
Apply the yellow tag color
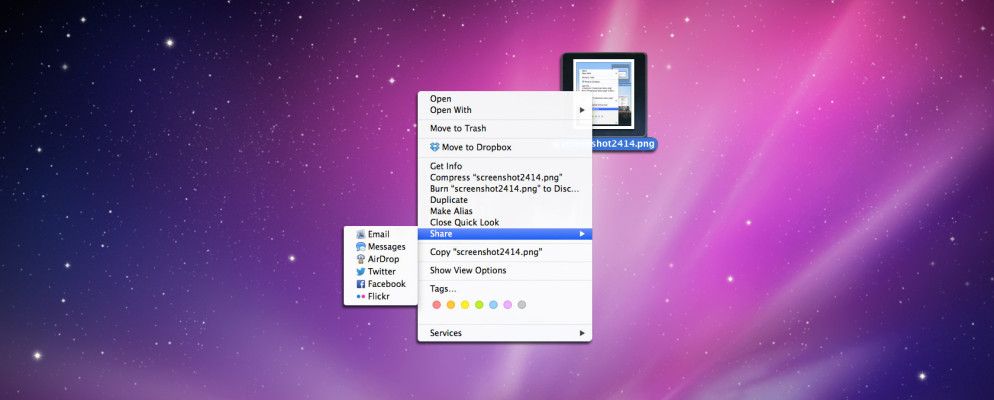(465, 305)
